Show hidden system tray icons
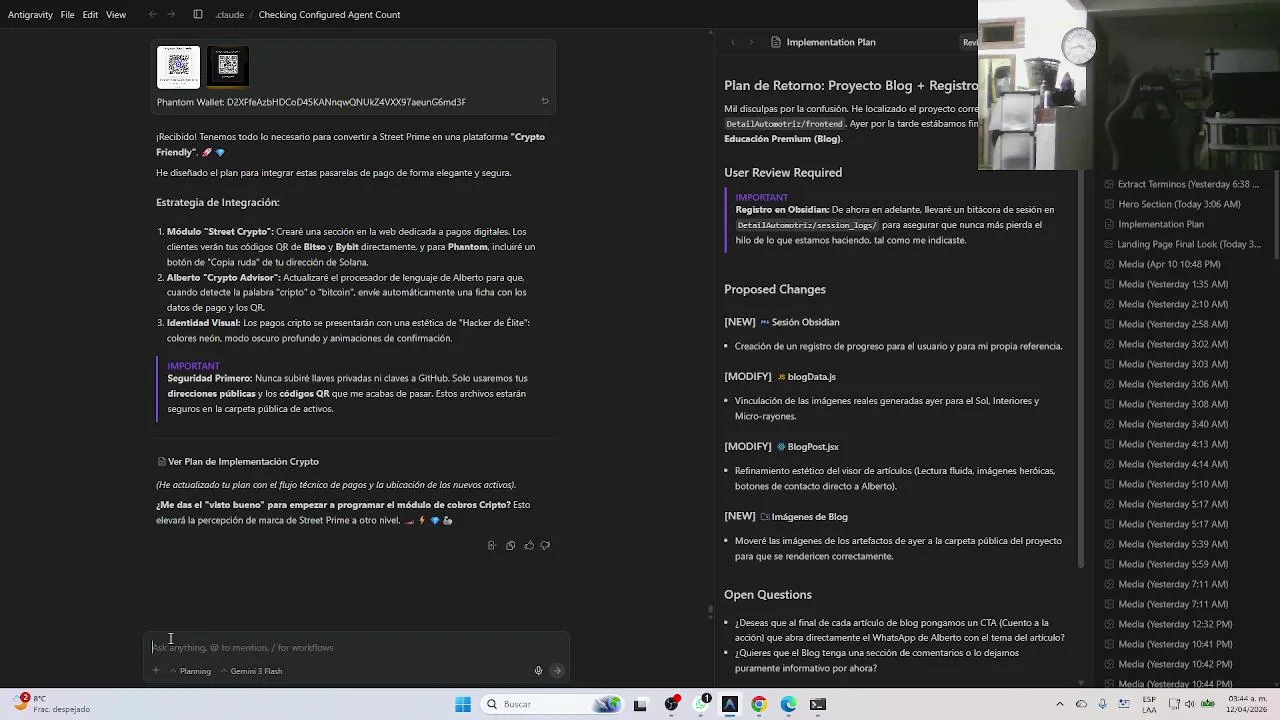The height and width of the screenshot is (720, 1280). pyautogui.click(x=1062, y=704)
